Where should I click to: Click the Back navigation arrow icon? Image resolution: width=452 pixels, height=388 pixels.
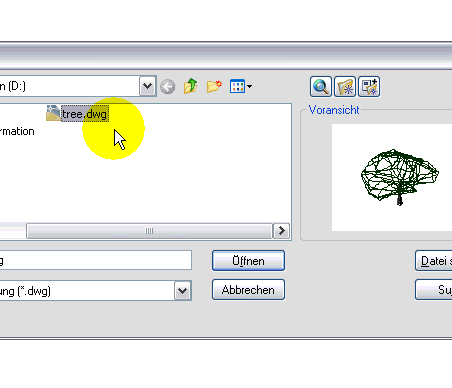pos(167,87)
